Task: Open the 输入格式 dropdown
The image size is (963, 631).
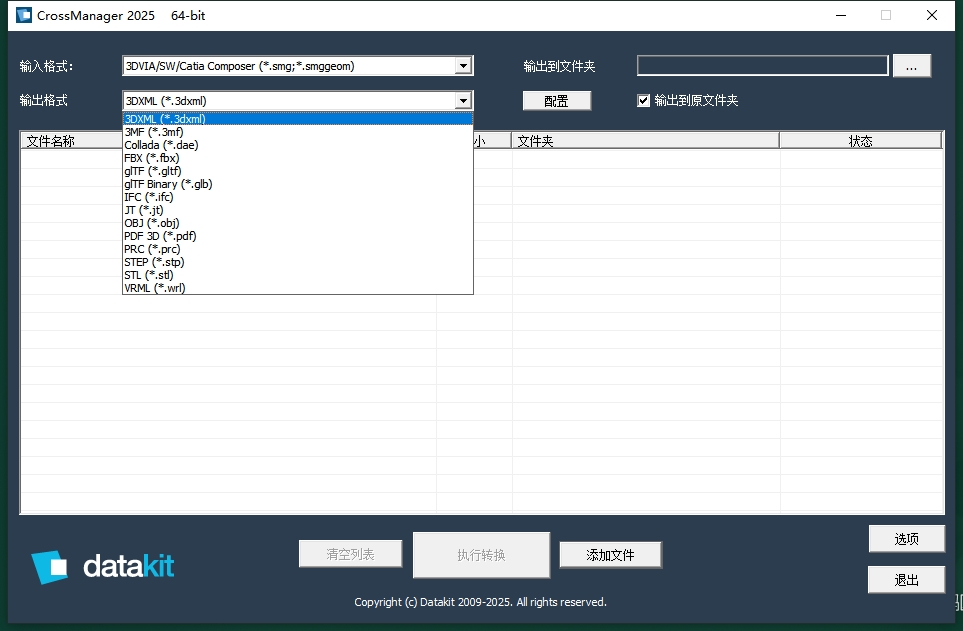Action: coord(463,65)
